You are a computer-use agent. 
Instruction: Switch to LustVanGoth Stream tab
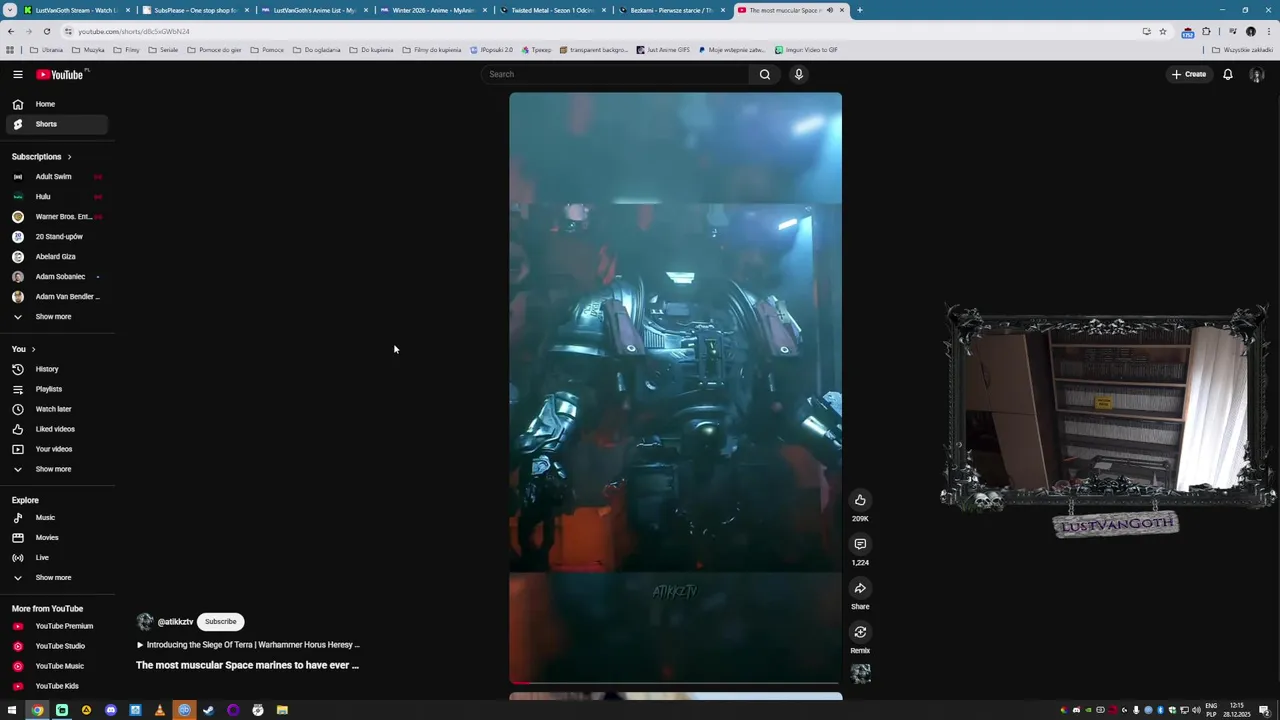[x=75, y=10]
